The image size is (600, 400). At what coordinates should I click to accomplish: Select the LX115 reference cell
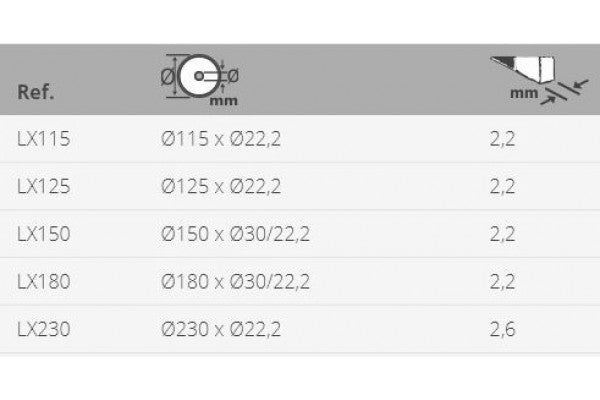[x=43, y=140]
